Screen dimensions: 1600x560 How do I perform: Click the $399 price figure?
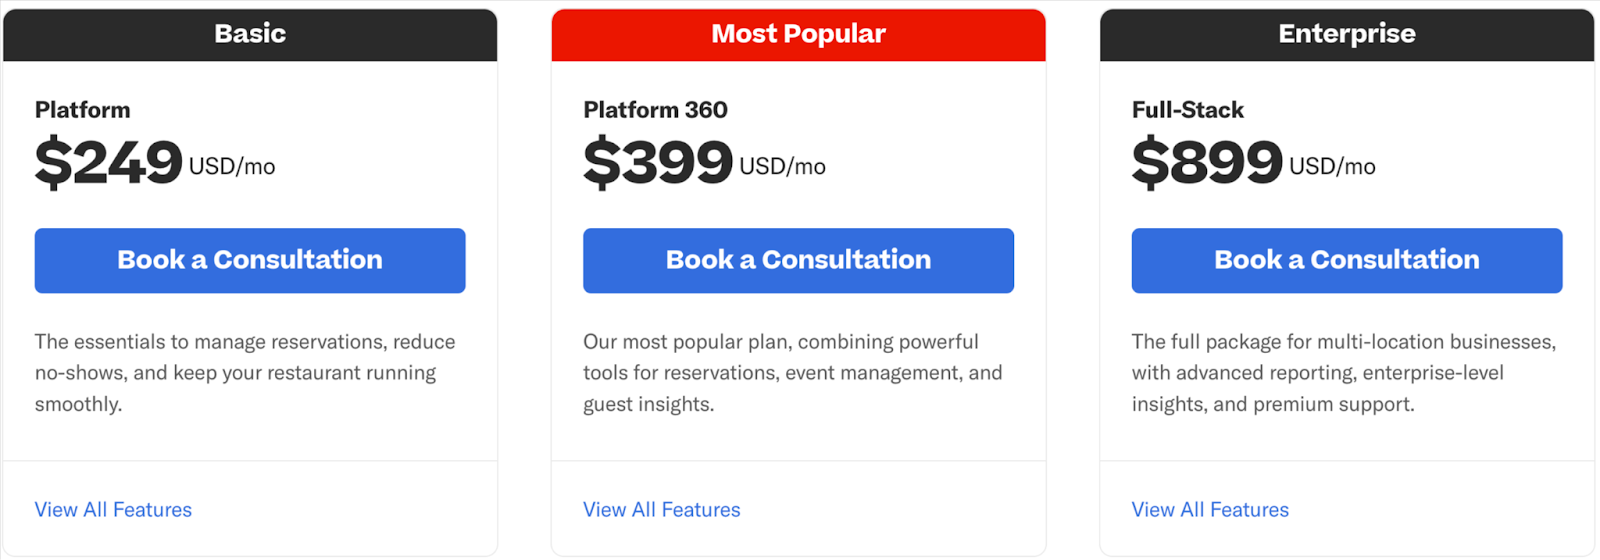point(658,163)
